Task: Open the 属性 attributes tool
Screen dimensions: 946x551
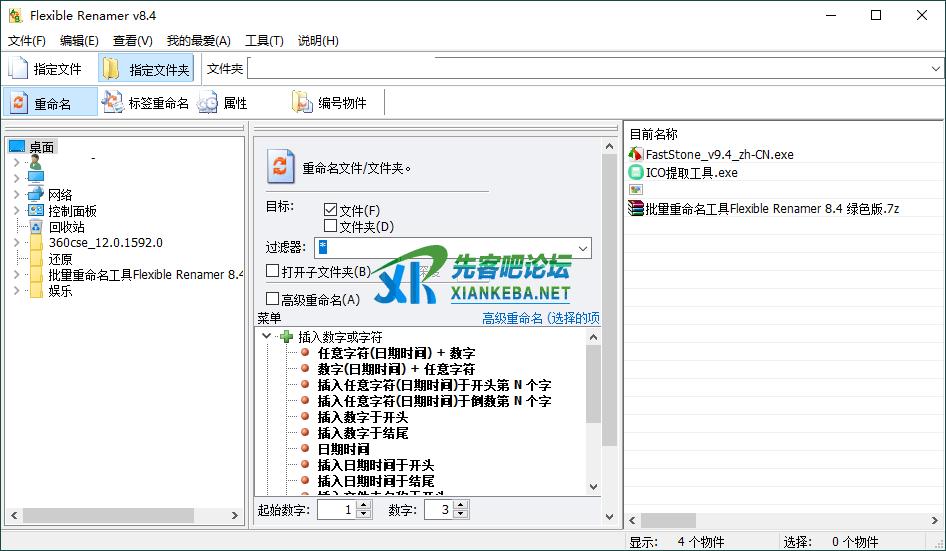Action: click(x=208, y=103)
